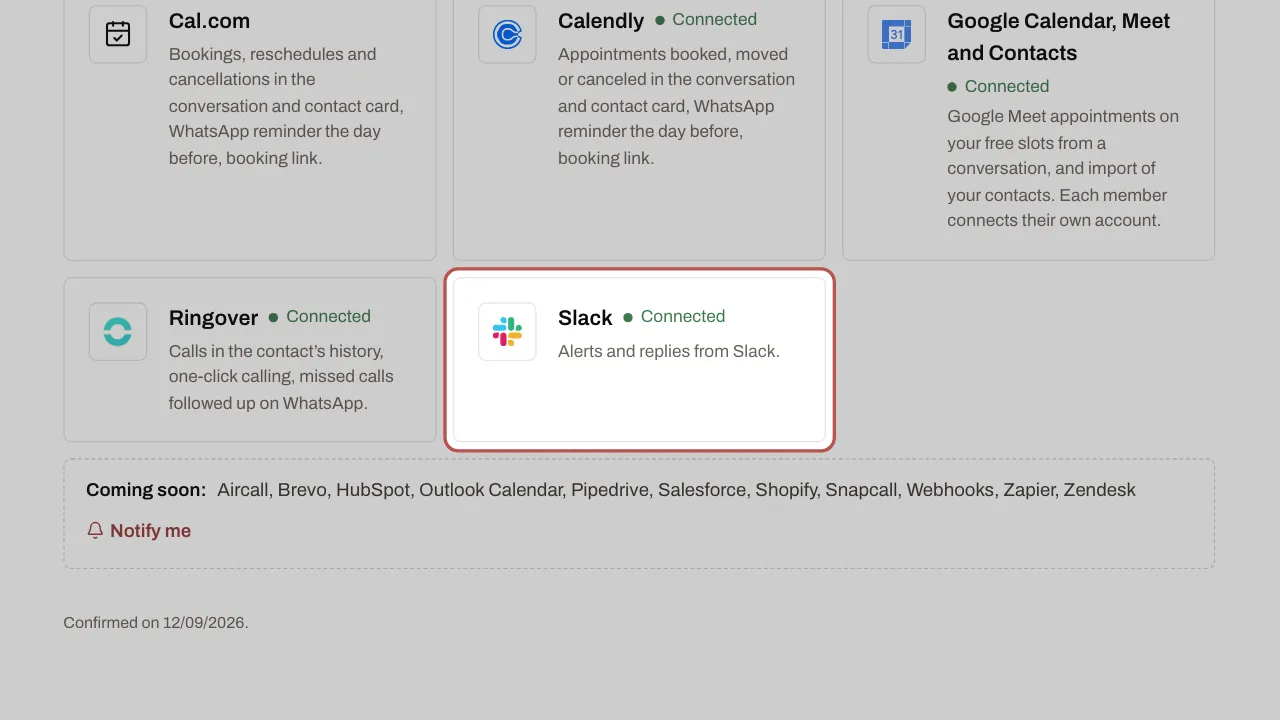Click 'Aircall' in the coming soon list
The width and height of the screenshot is (1280, 720).
243,490
